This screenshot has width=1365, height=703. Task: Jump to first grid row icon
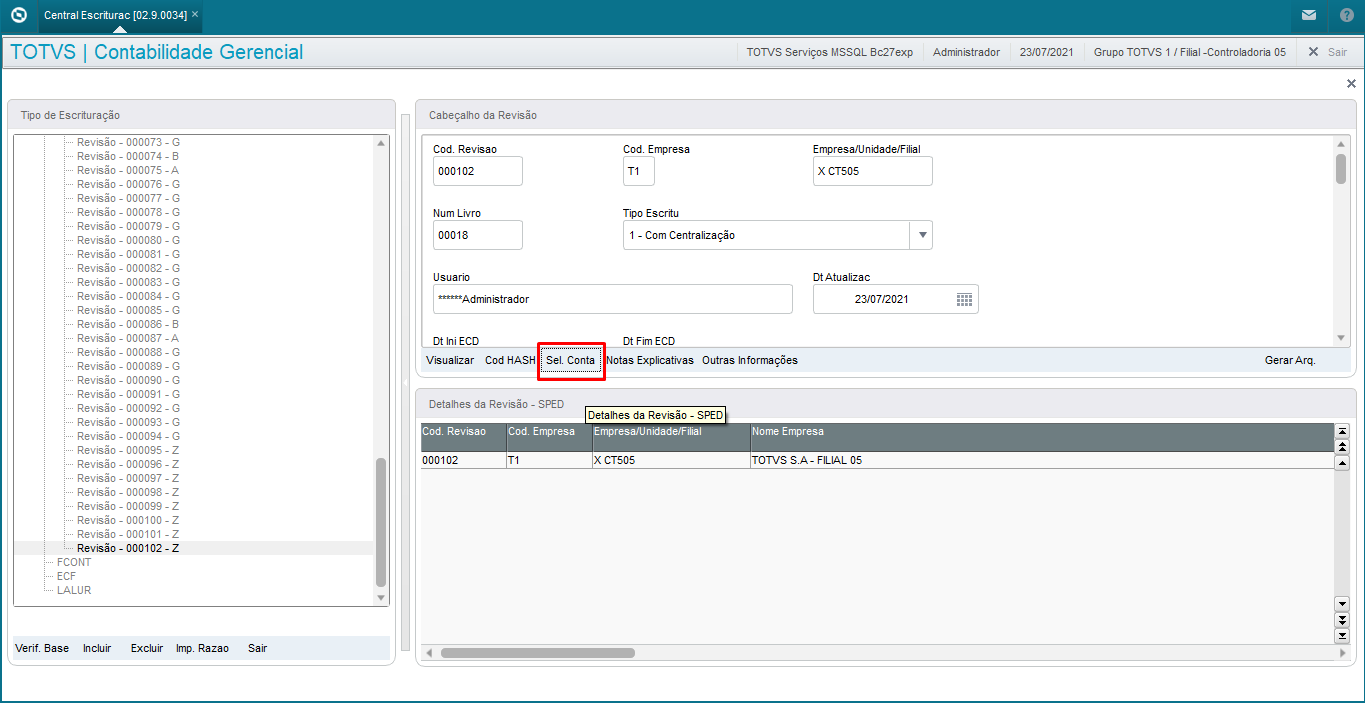[1342, 431]
